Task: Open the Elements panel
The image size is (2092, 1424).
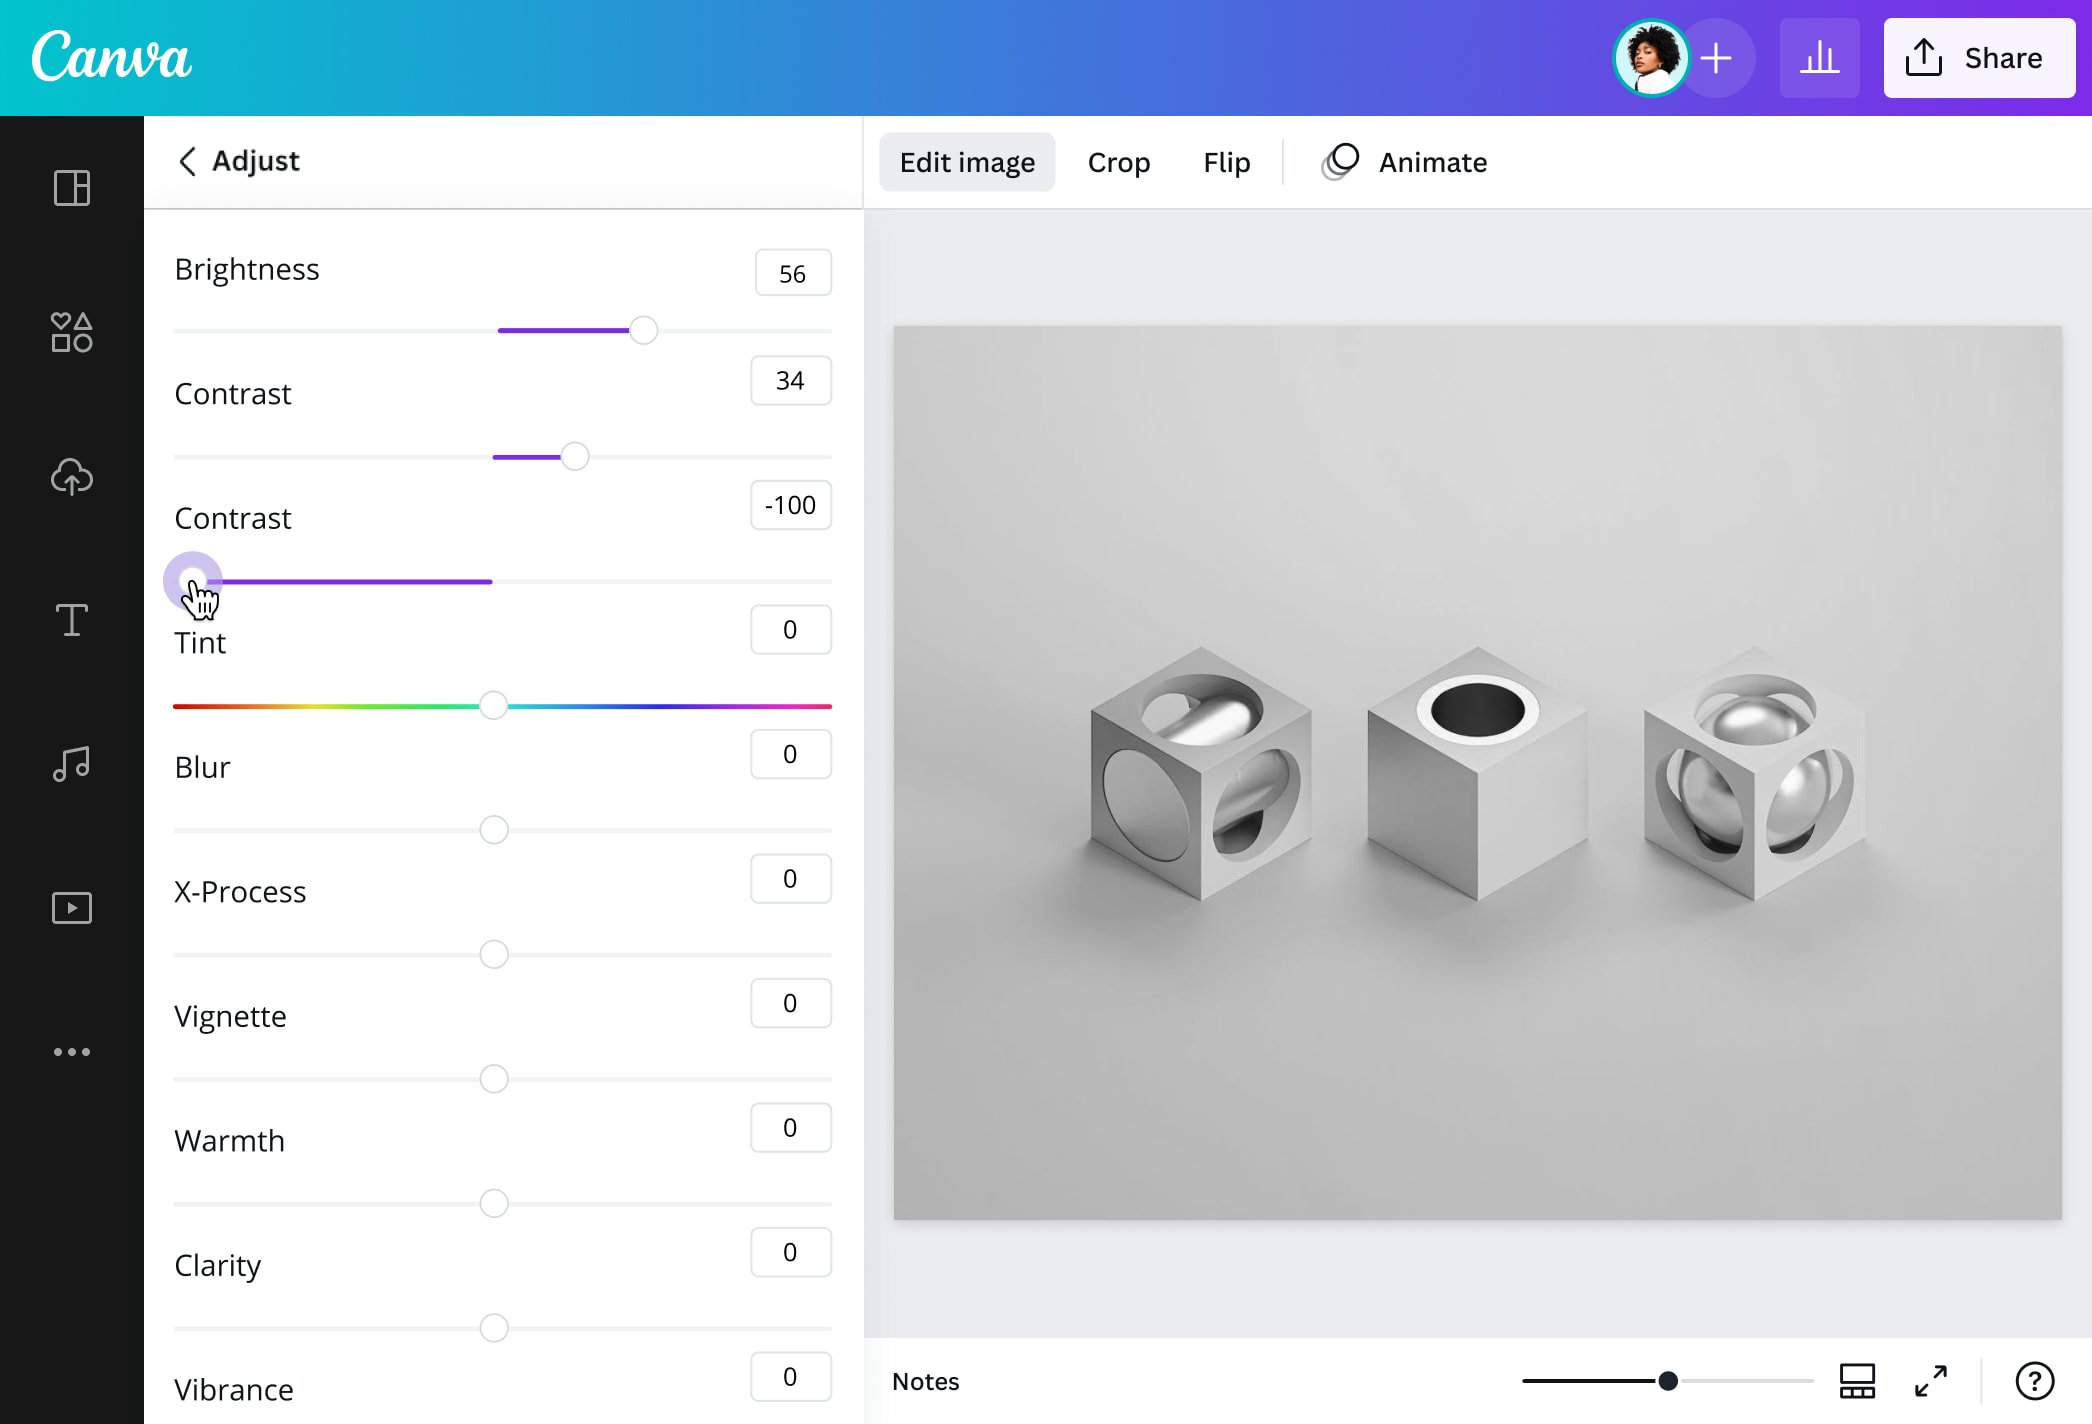Action: tap(71, 333)
